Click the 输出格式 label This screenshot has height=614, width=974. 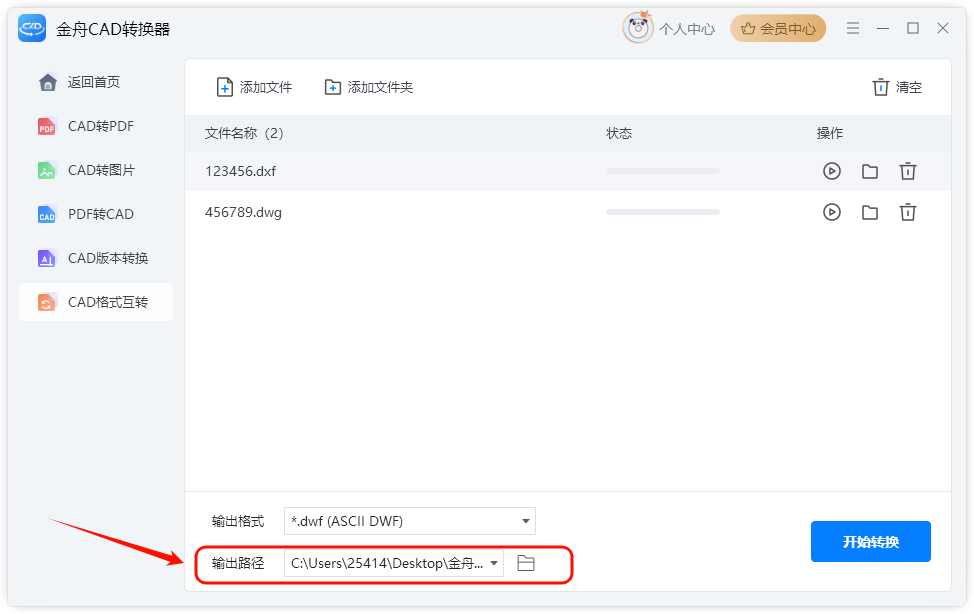238,521
